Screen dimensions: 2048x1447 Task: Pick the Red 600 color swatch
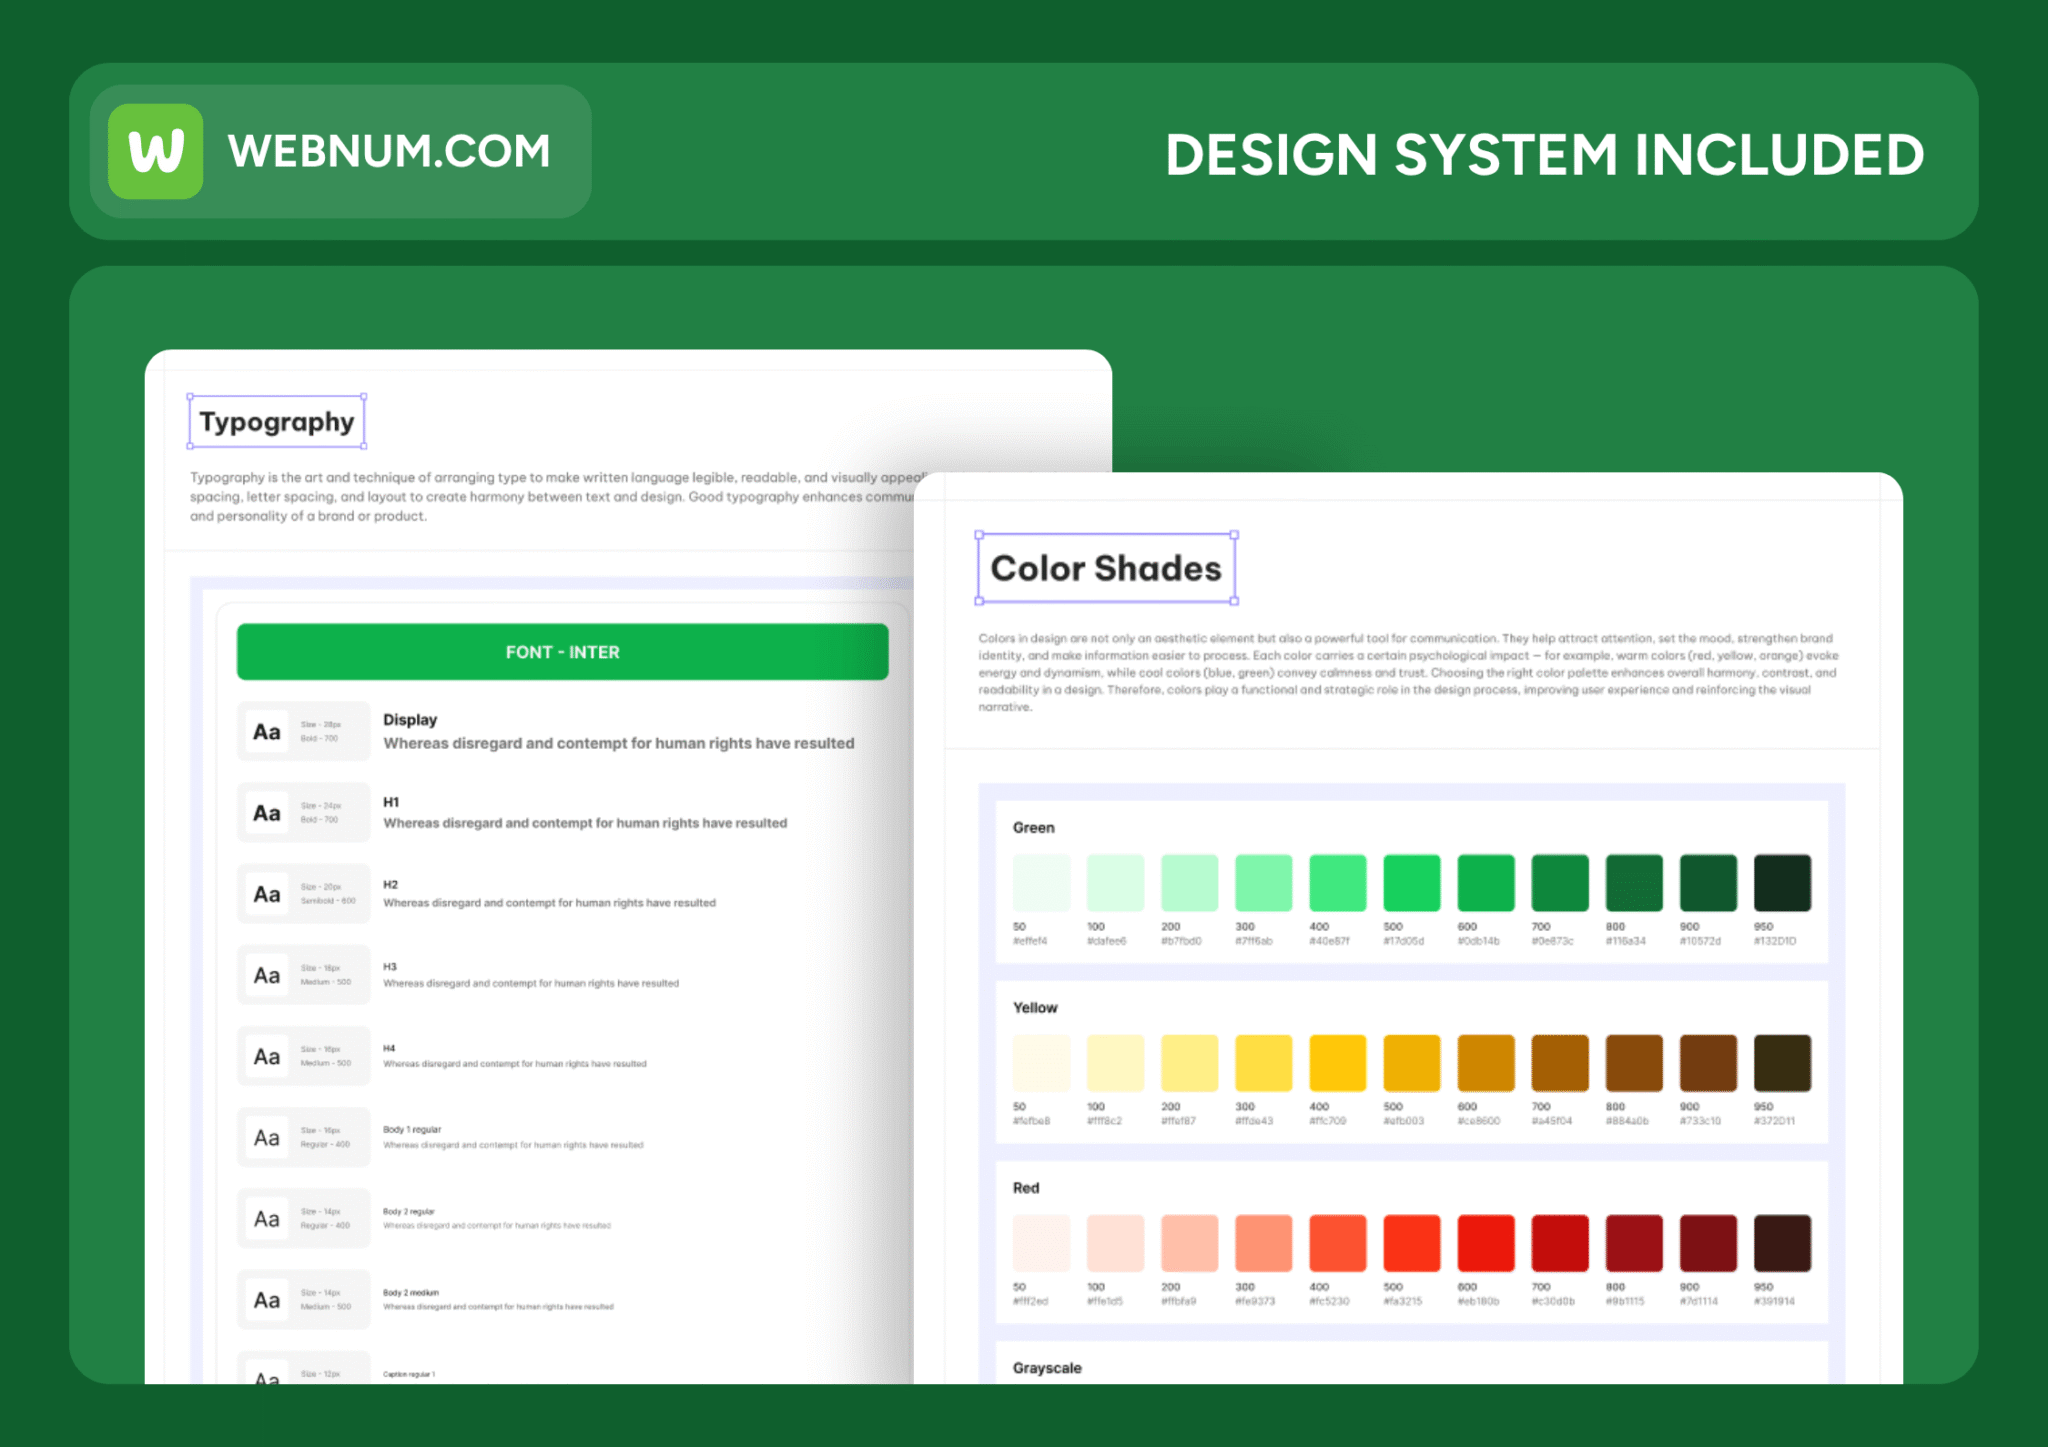(x=1485, y=1243)
